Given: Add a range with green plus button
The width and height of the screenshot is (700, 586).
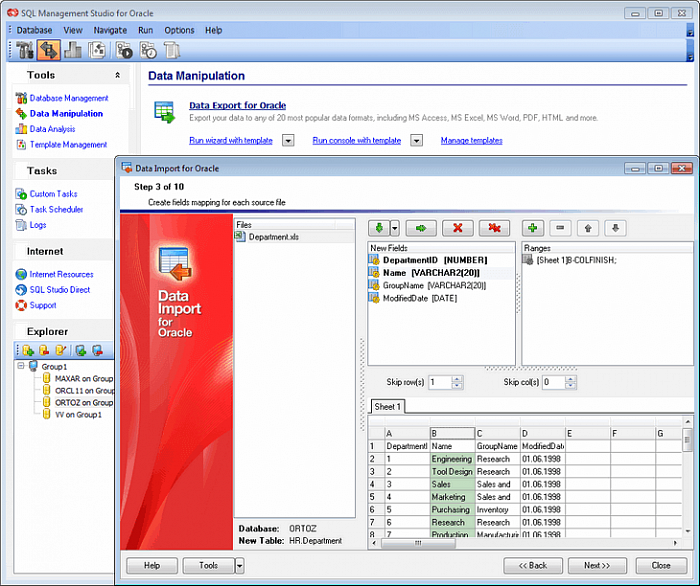Looking at the screenshot, I should coord(533,228).
